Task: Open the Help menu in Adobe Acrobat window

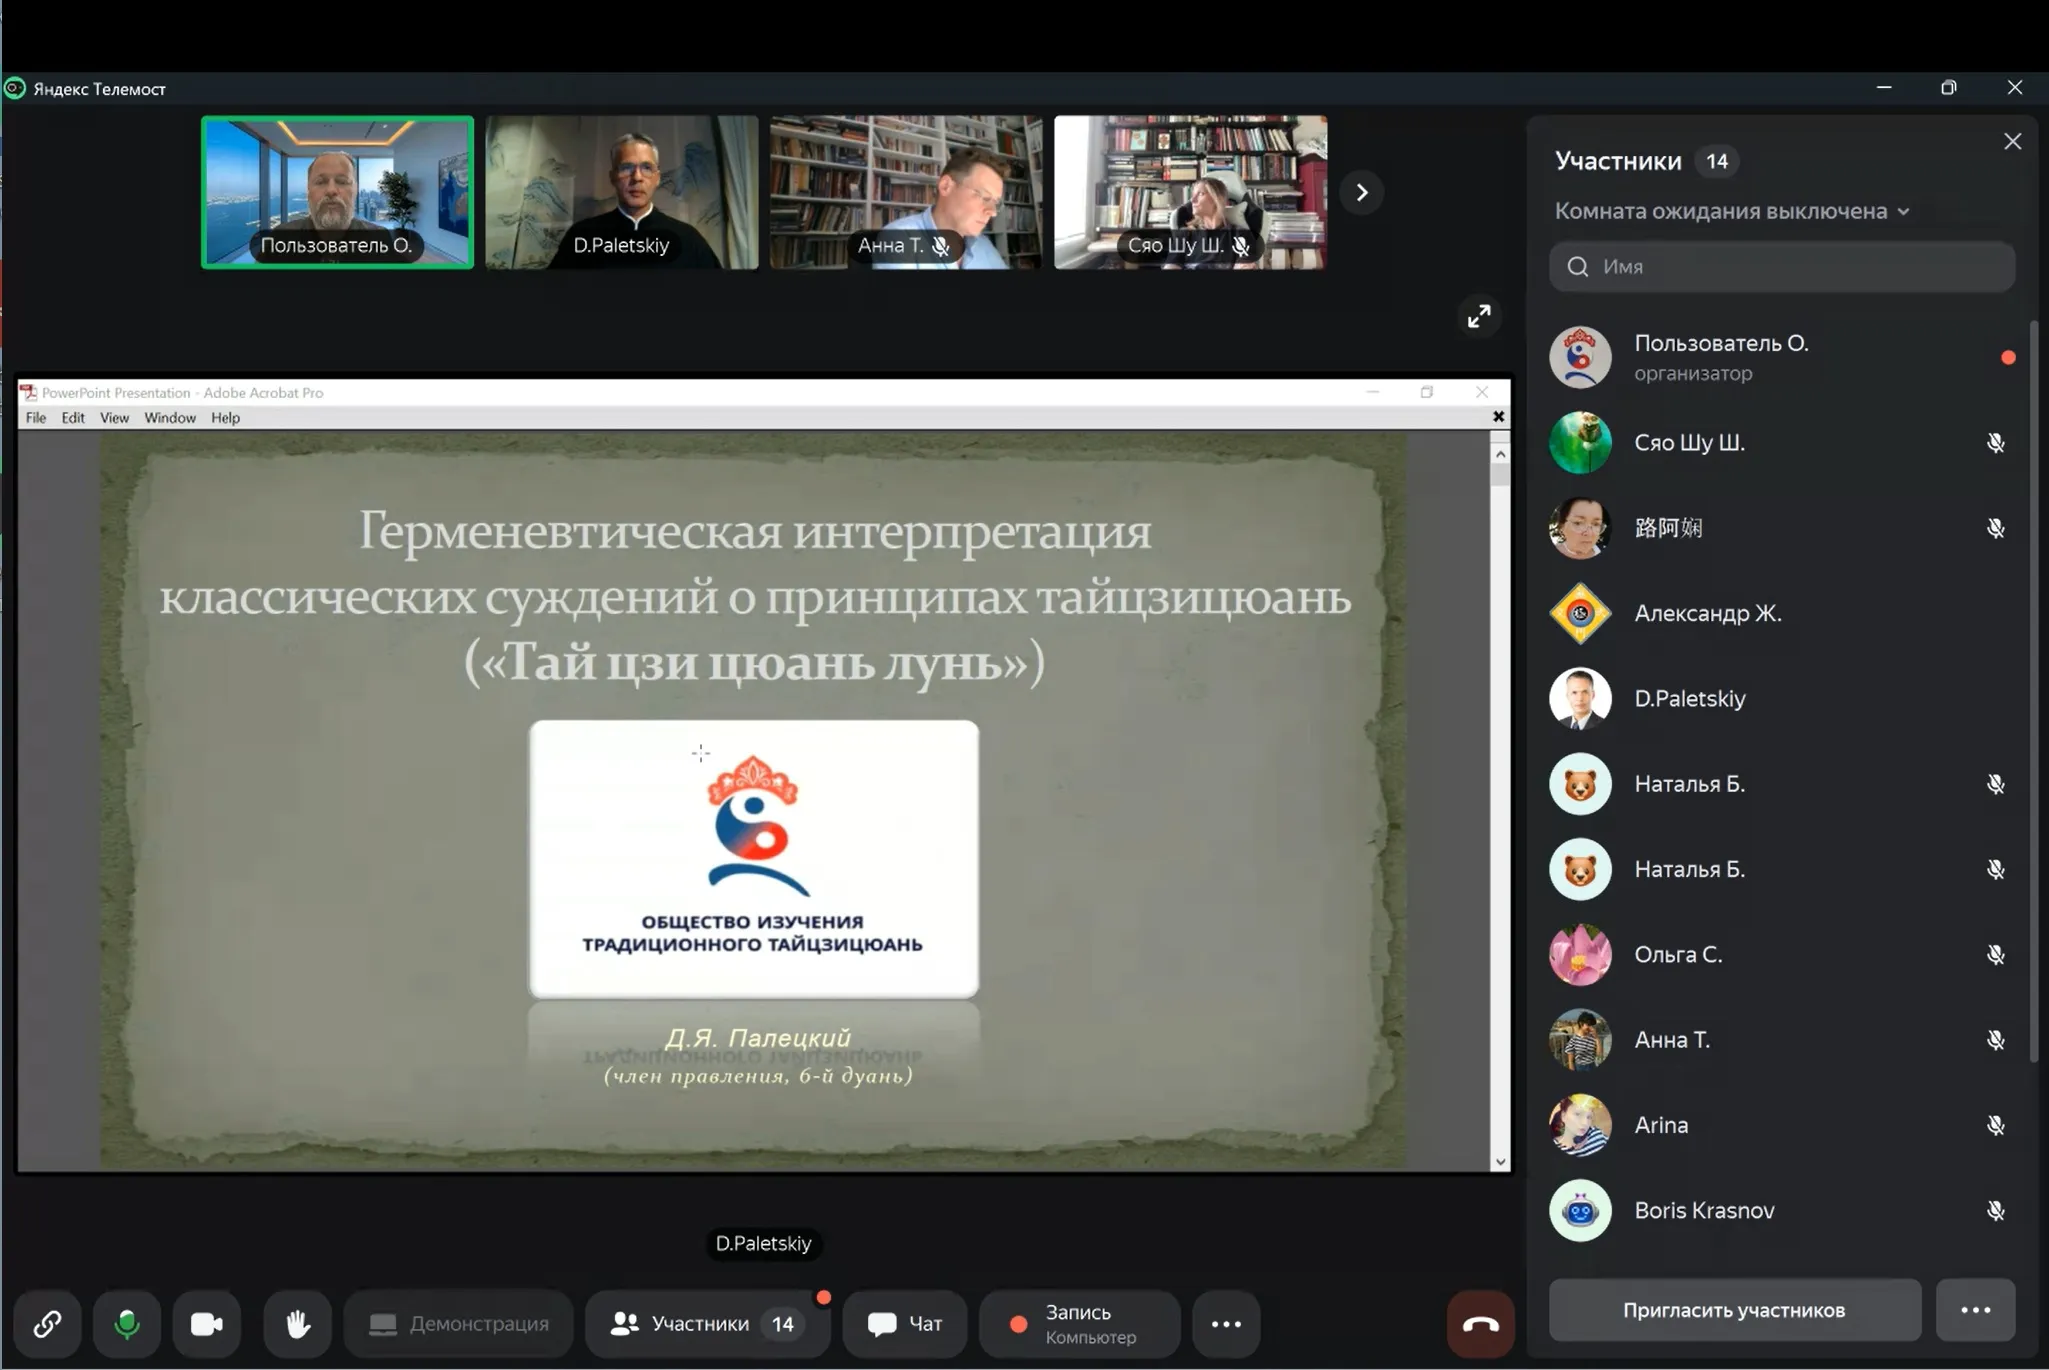Action: (225, 418)
